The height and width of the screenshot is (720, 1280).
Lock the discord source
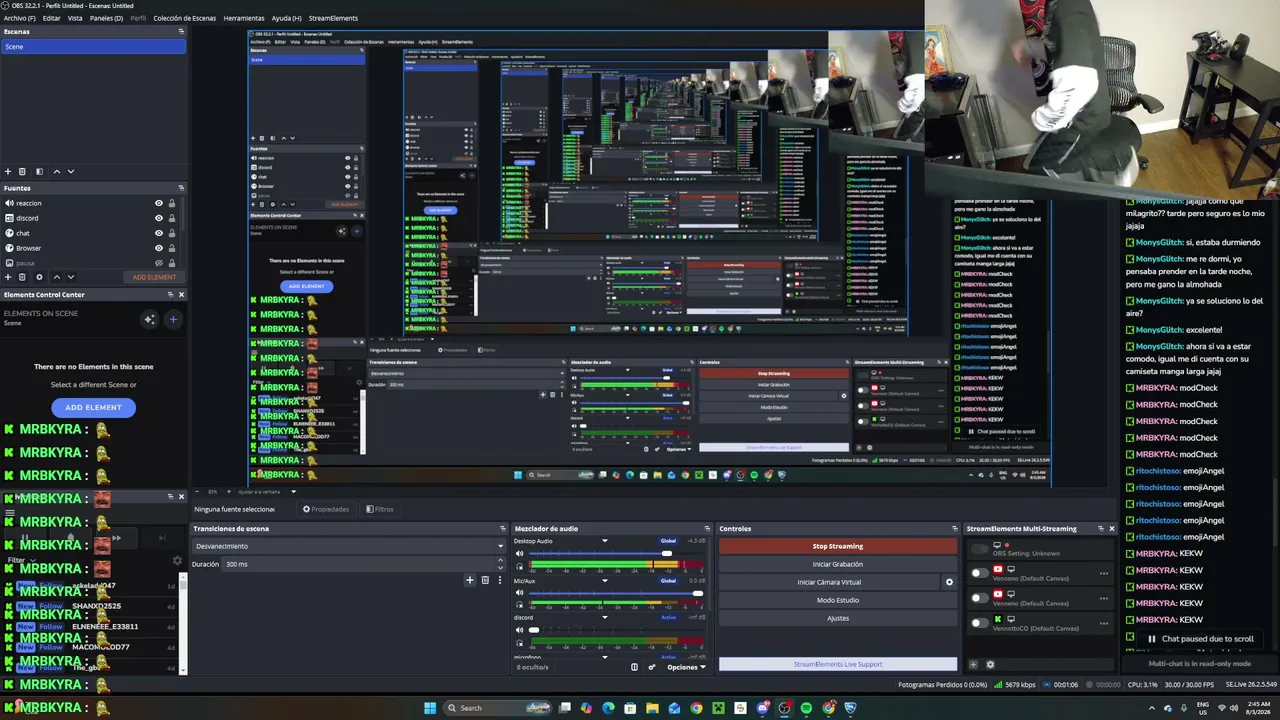(172, 218)
